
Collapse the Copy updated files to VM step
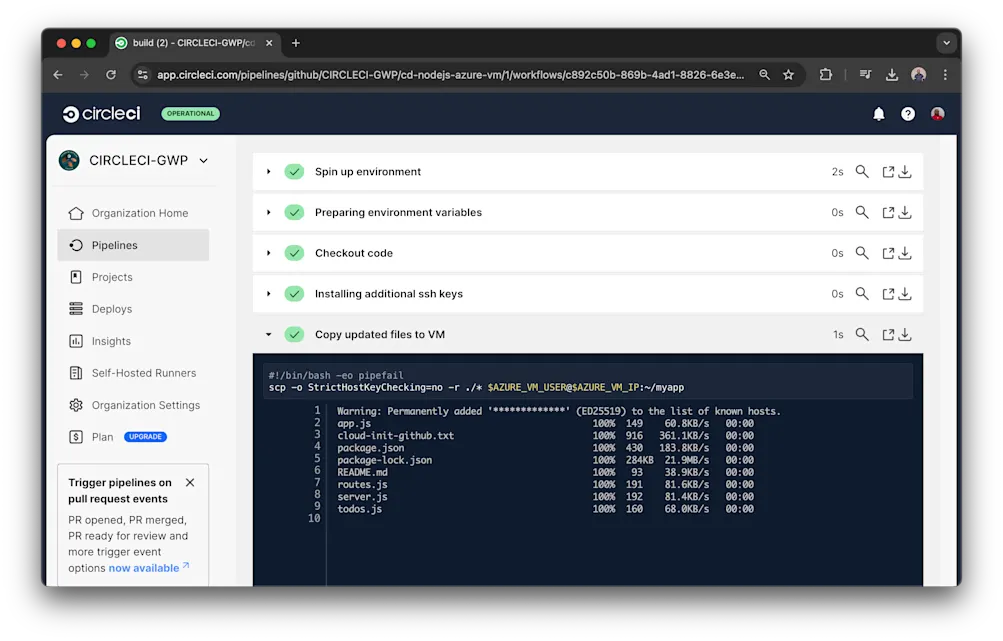[267, 334]
